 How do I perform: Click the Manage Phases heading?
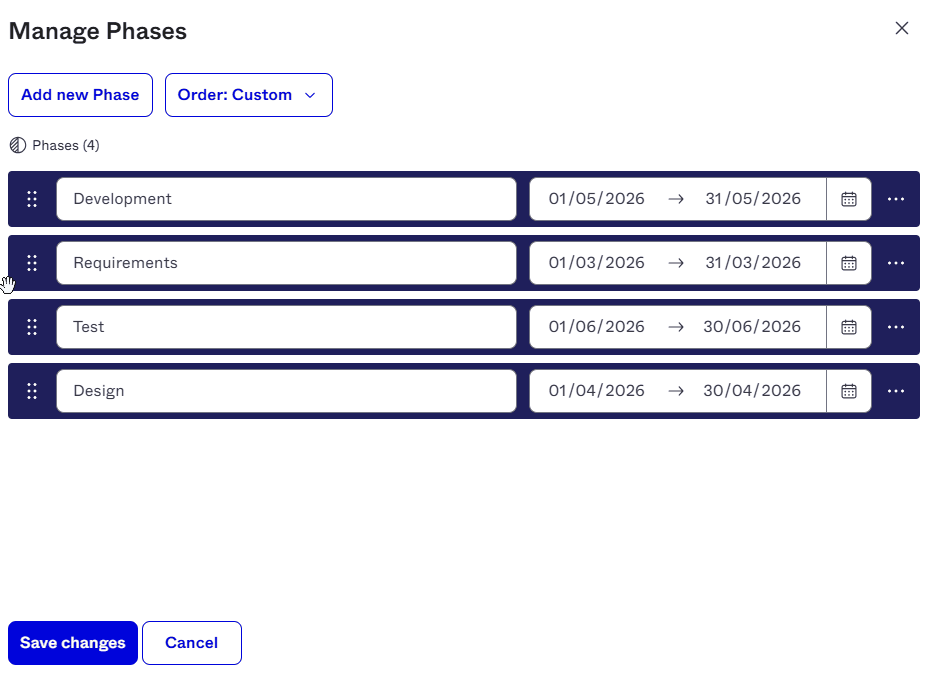click(98, 31)
